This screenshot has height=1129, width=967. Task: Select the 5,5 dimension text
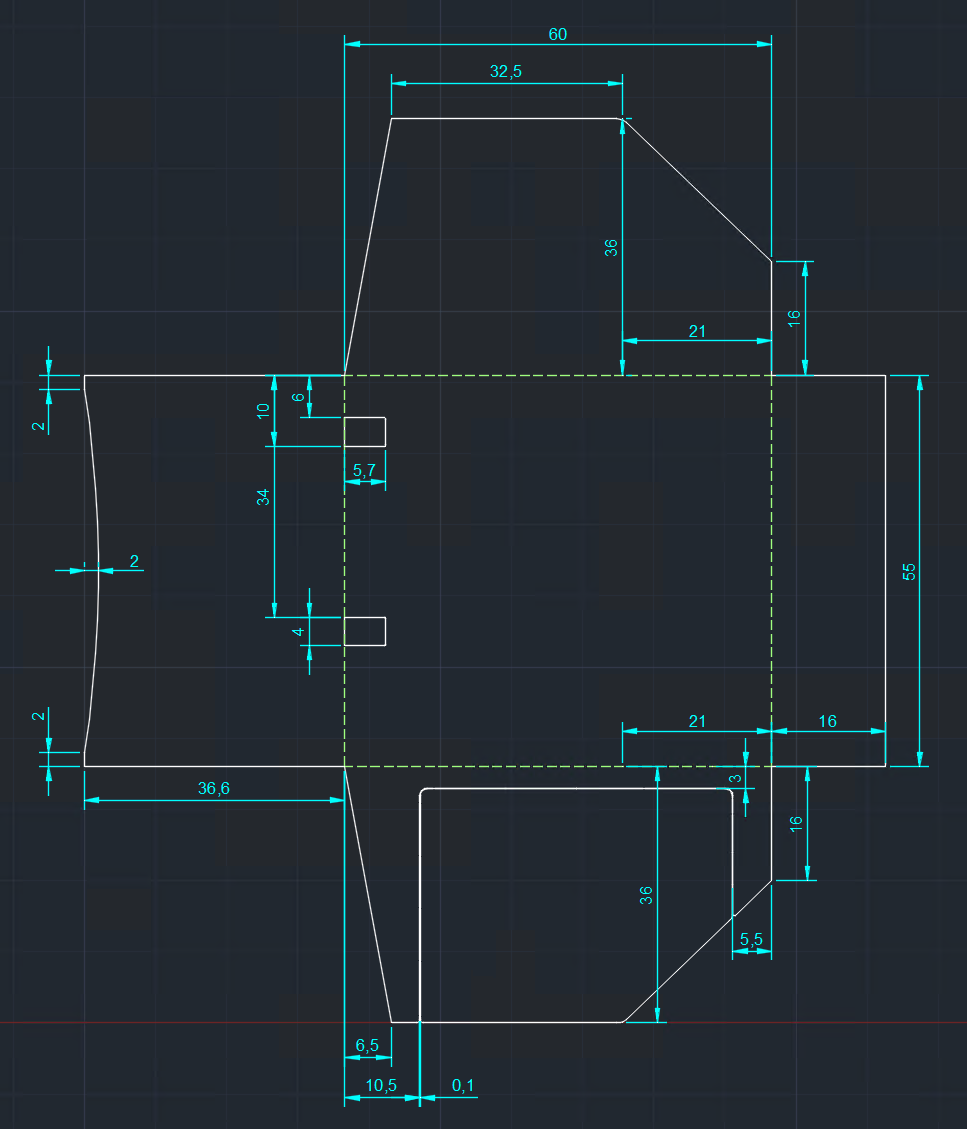[x=751, y=939]
